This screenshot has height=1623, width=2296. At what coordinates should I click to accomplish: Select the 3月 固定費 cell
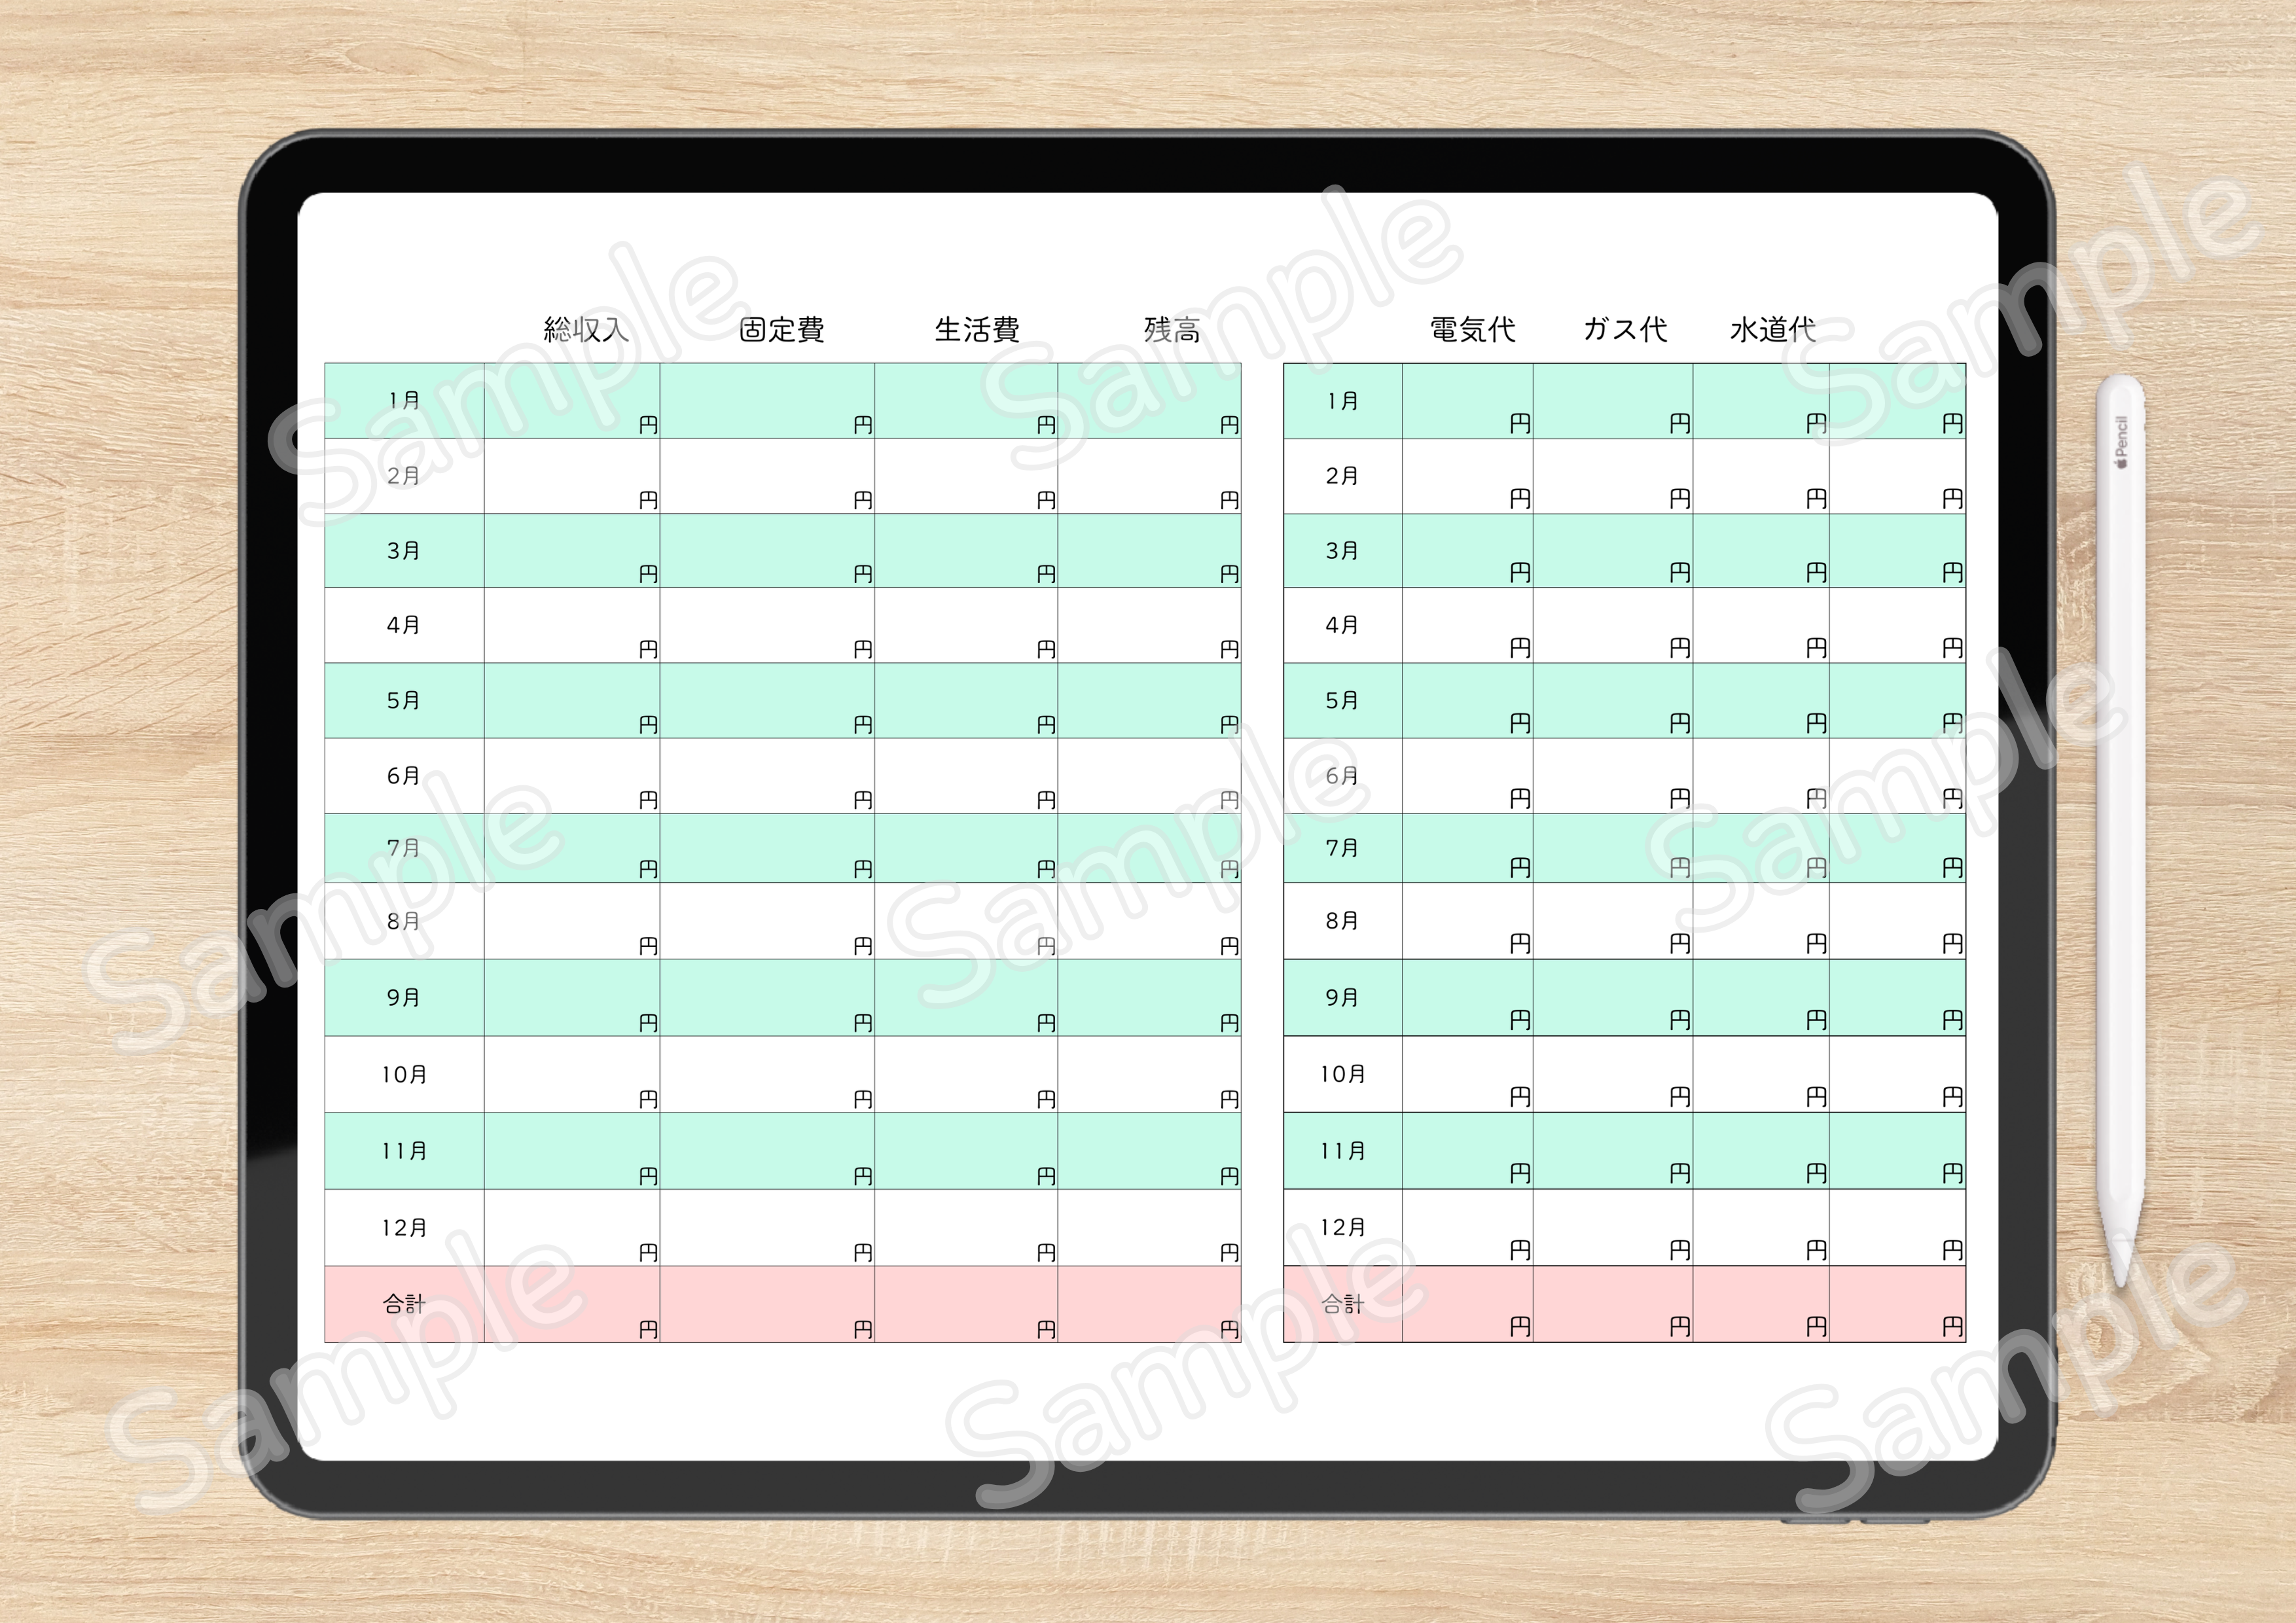tap(766, 551)
